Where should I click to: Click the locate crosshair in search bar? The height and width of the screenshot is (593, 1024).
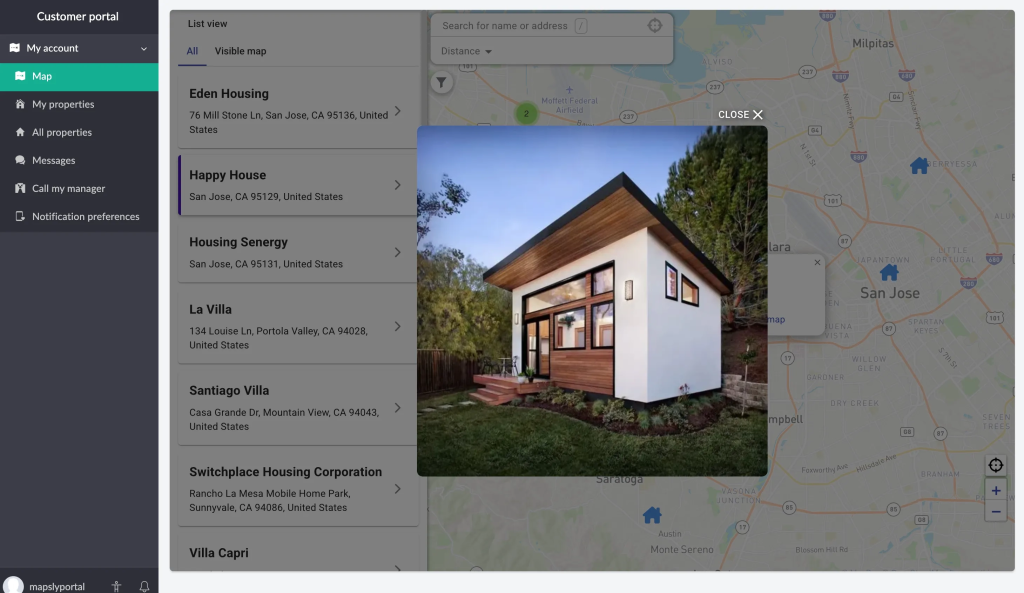pyautogui.click(x=654, y=26)
